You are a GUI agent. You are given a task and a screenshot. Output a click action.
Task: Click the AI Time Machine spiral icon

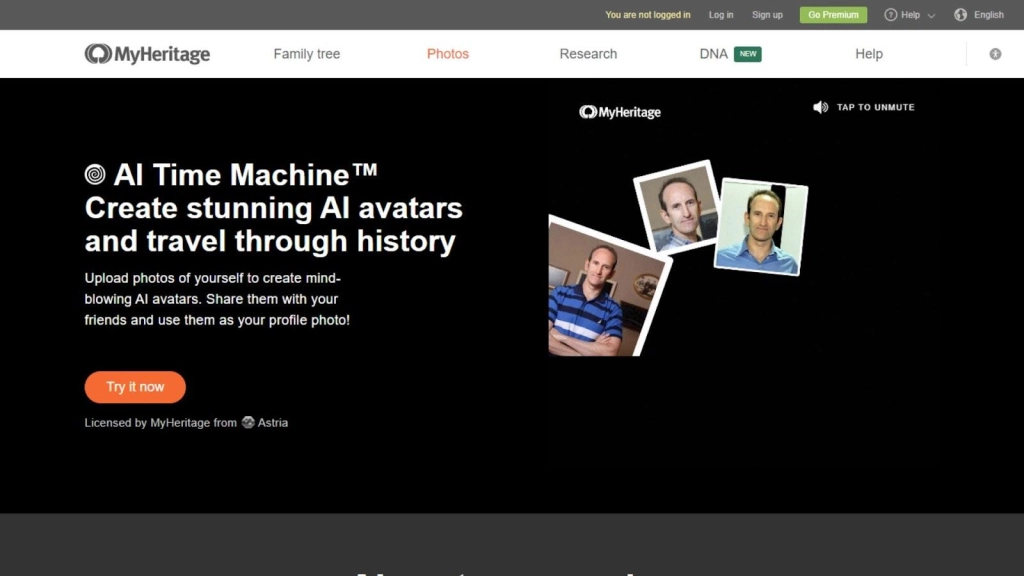pos(95,174)
